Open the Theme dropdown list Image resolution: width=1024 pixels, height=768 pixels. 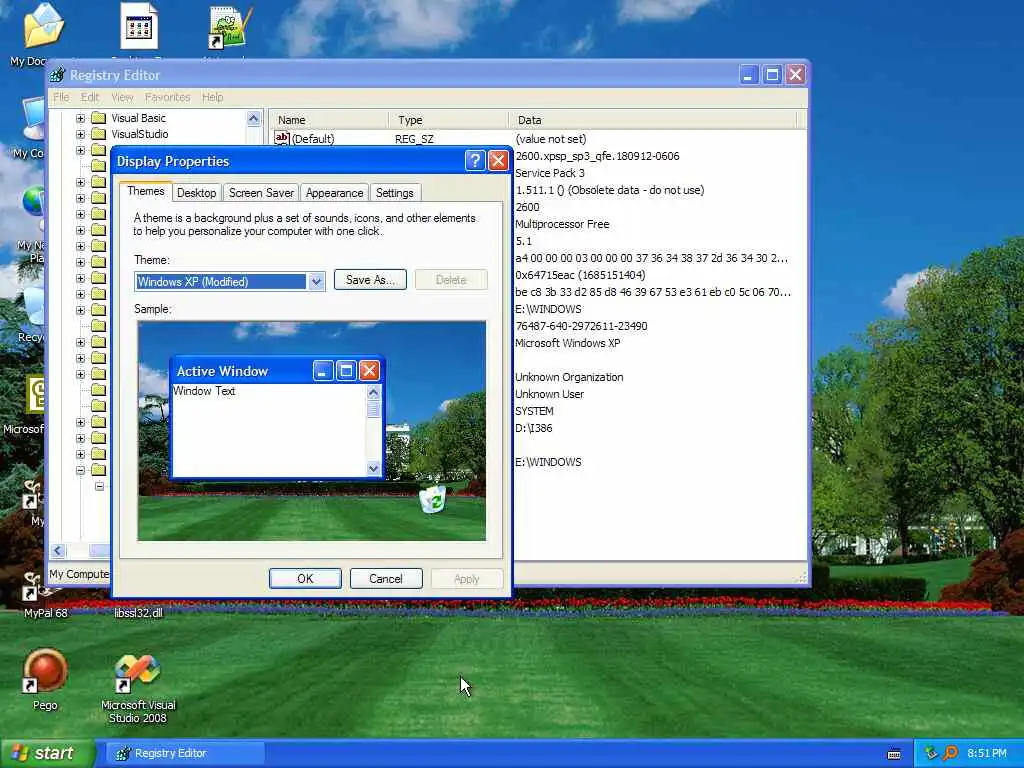click(x=316, y=281)
